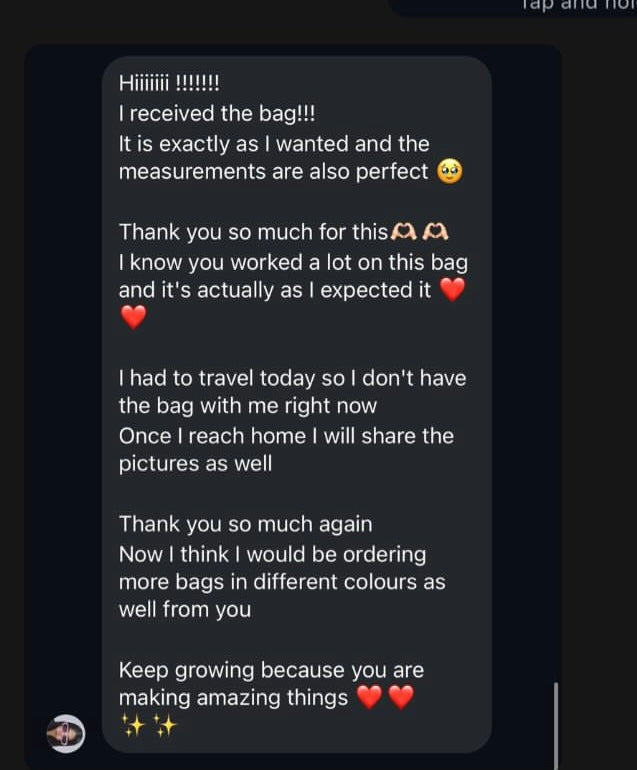Click the pleading face emoji after "perfect"
637x770 pixels.
(450, 172)
